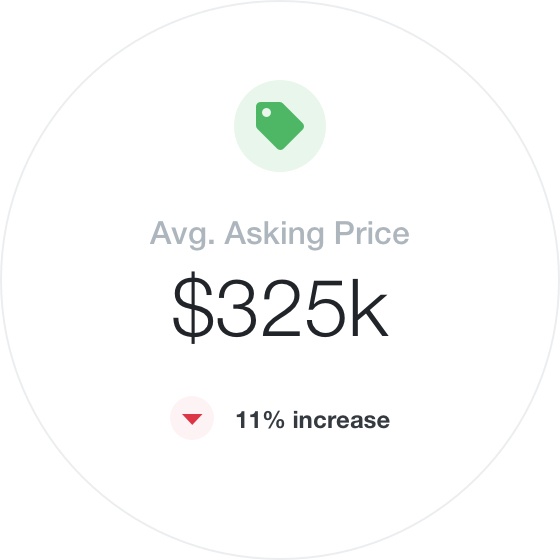560x560 pixels.
Task: Click the white hole in the price tag
Action: [266, 112]
